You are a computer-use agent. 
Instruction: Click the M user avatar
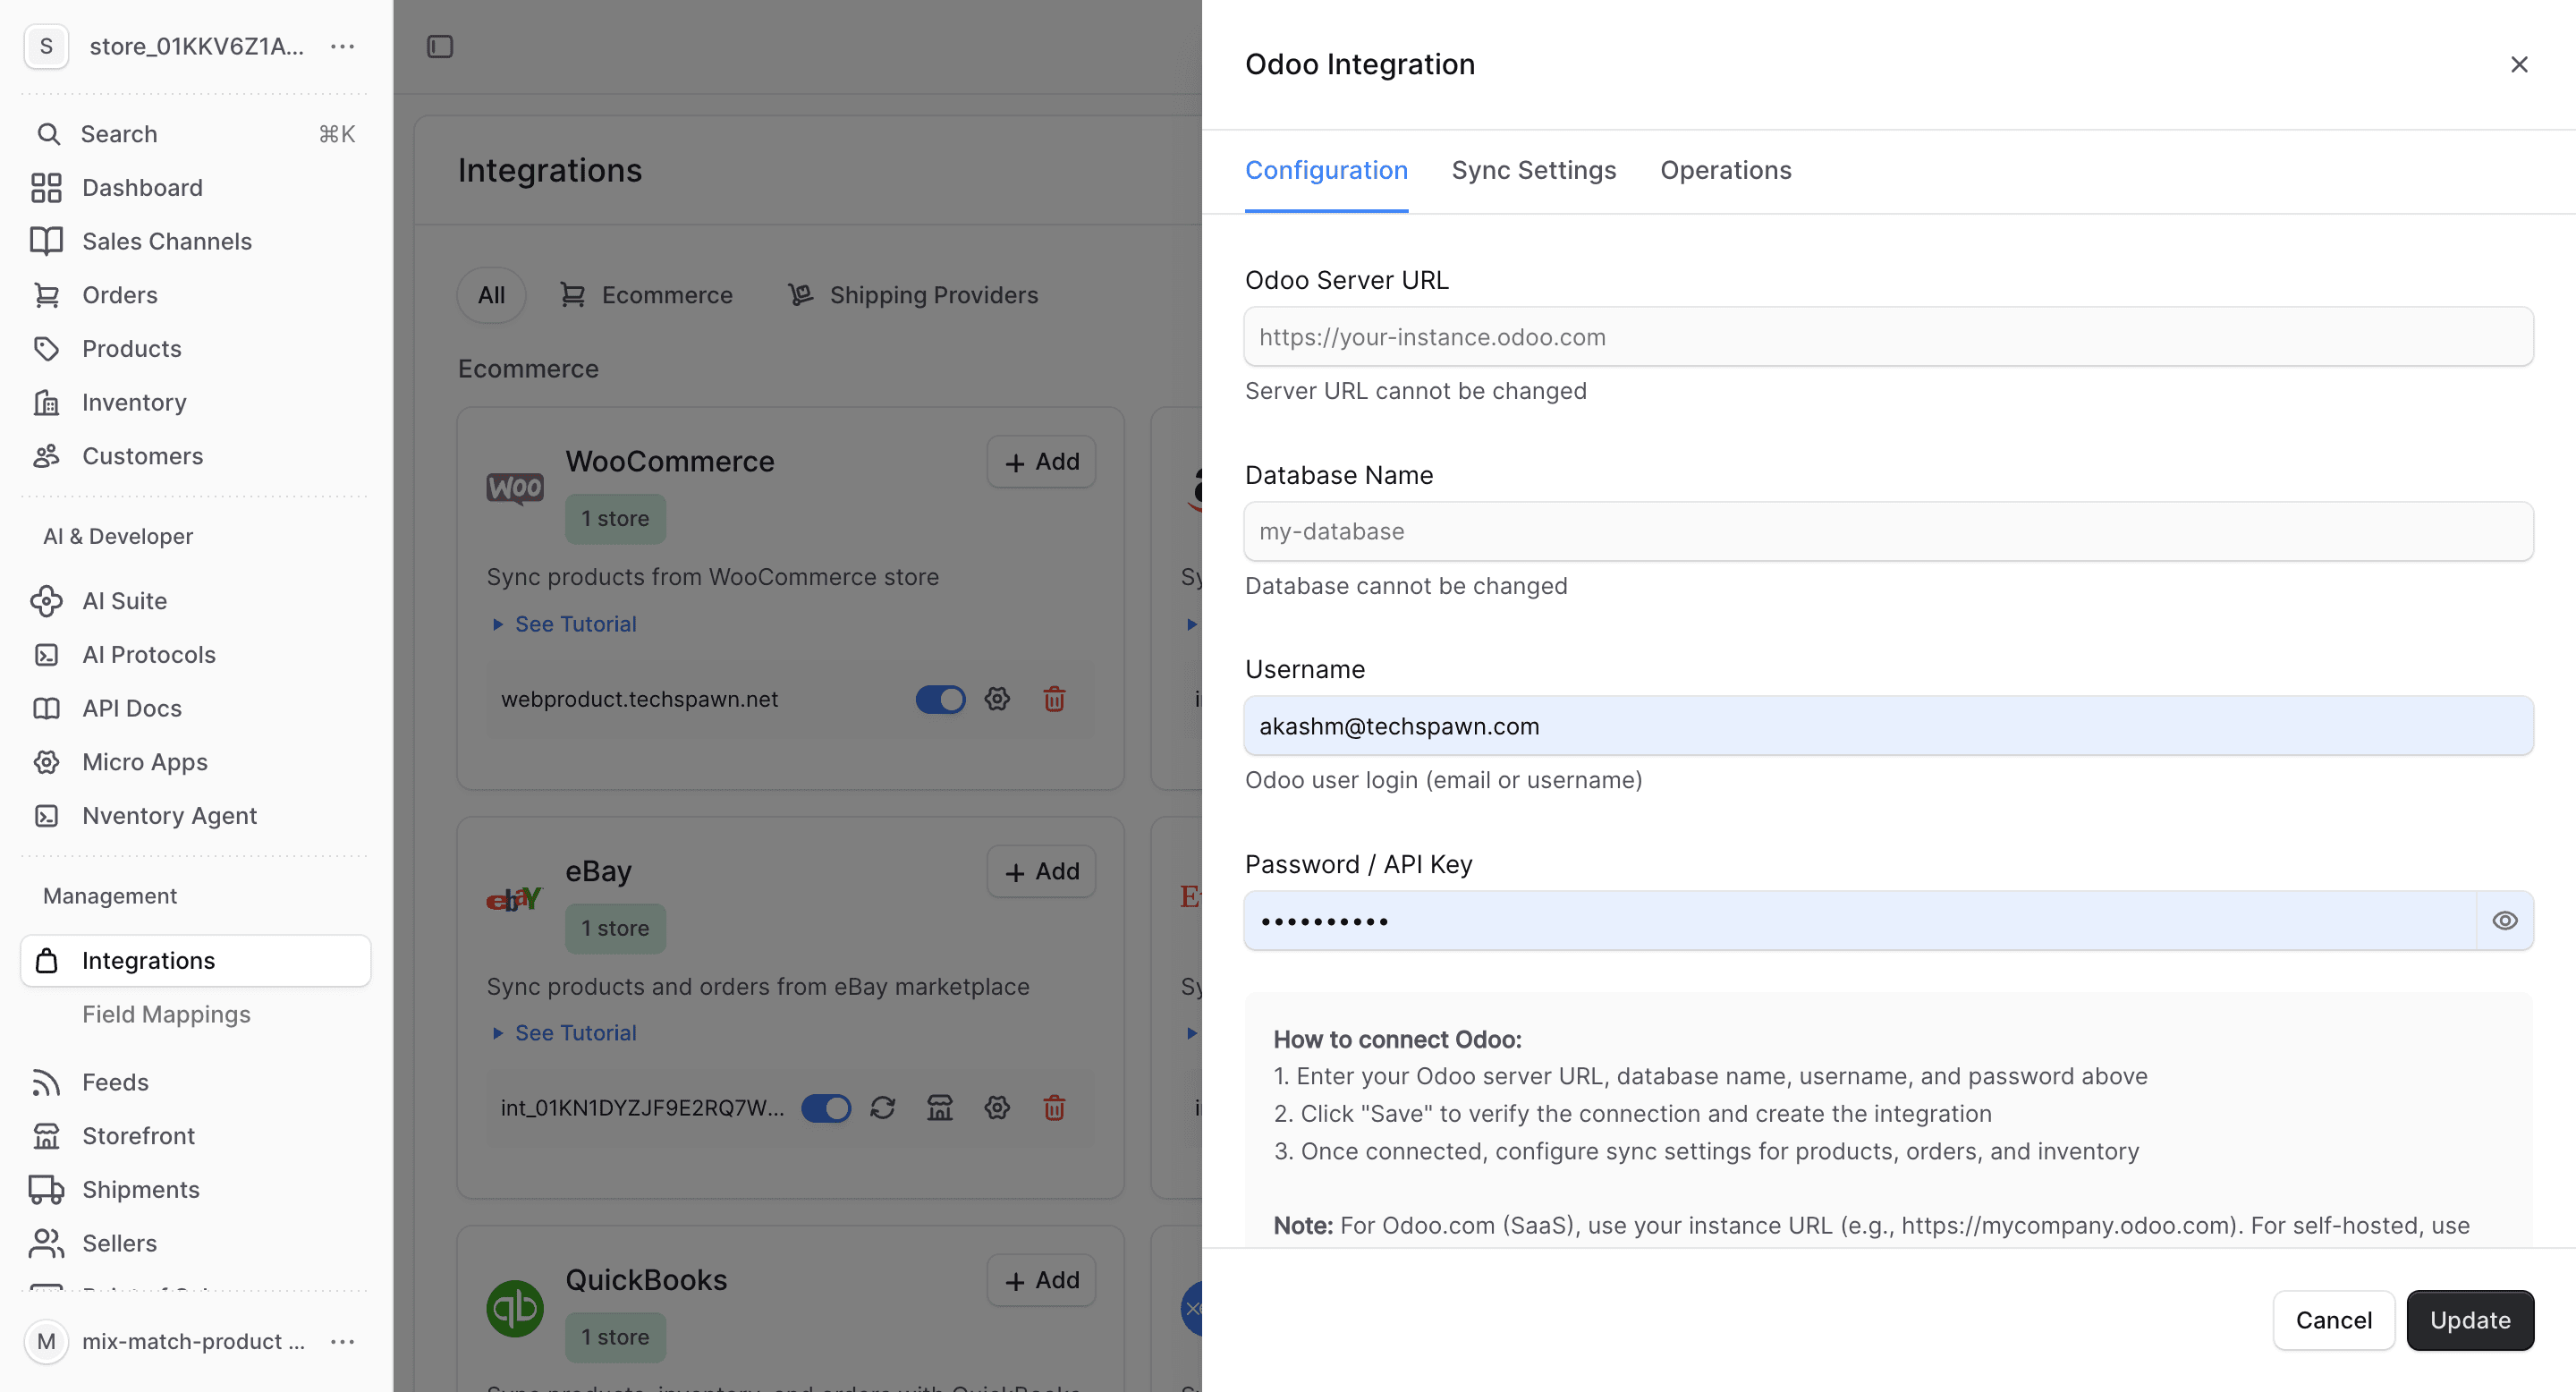[x=46, y=1341]
